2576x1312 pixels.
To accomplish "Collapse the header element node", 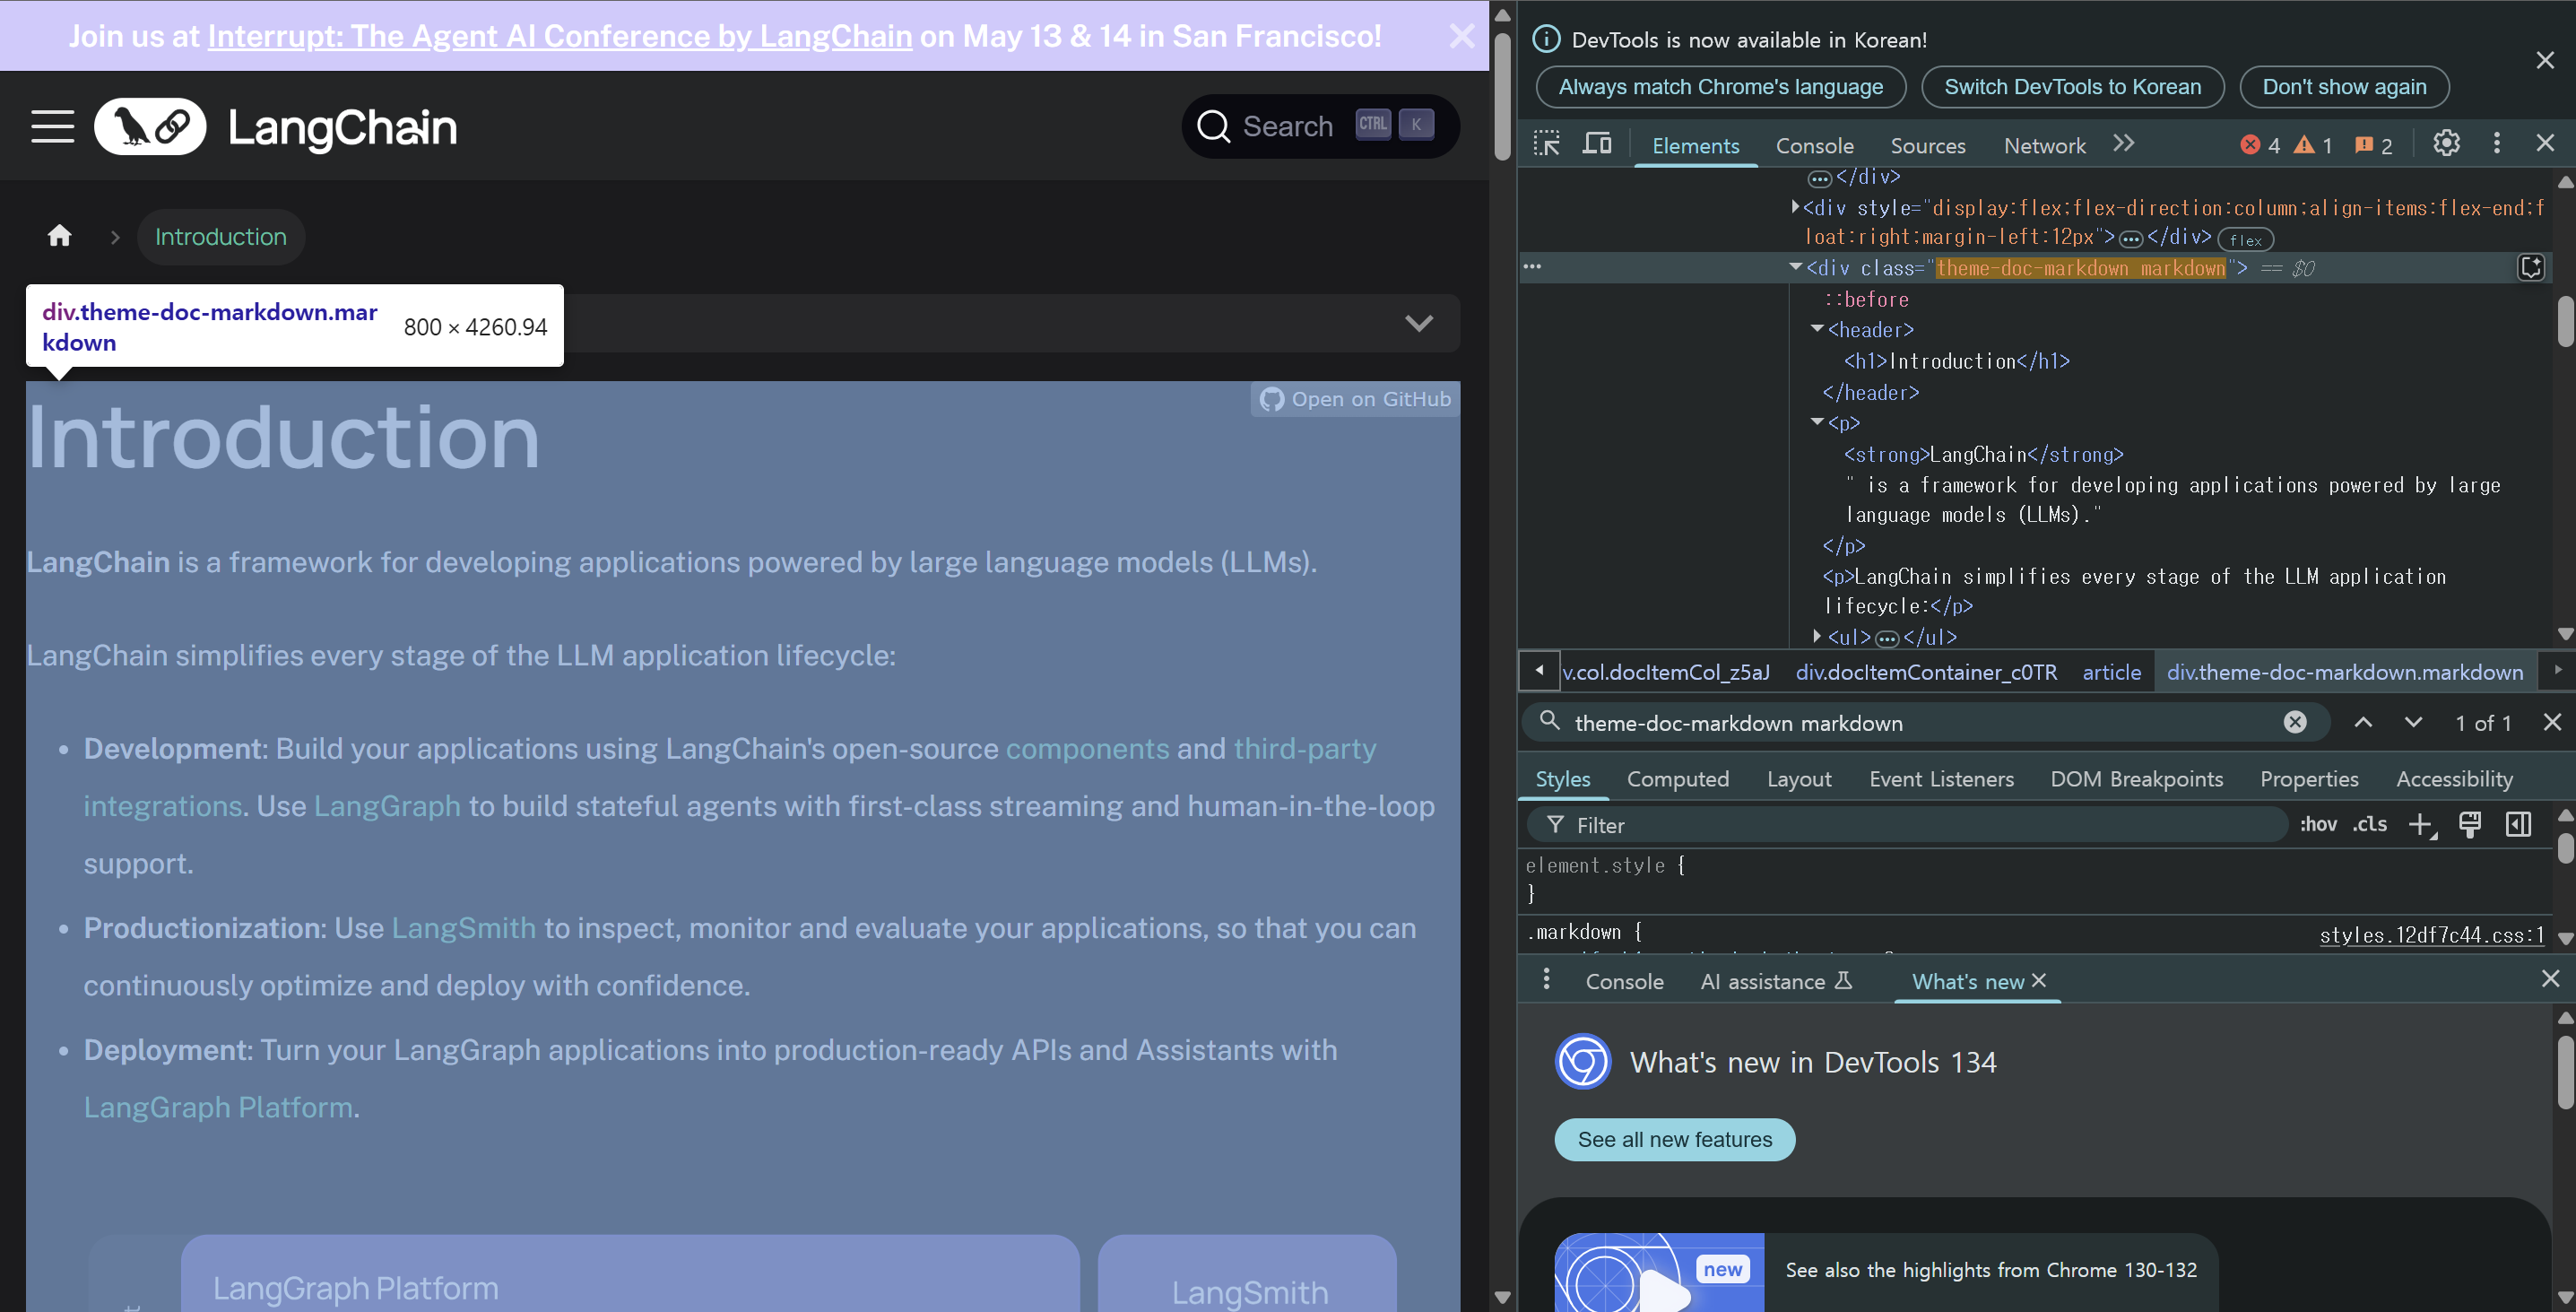I will (x=1817, y=329).
